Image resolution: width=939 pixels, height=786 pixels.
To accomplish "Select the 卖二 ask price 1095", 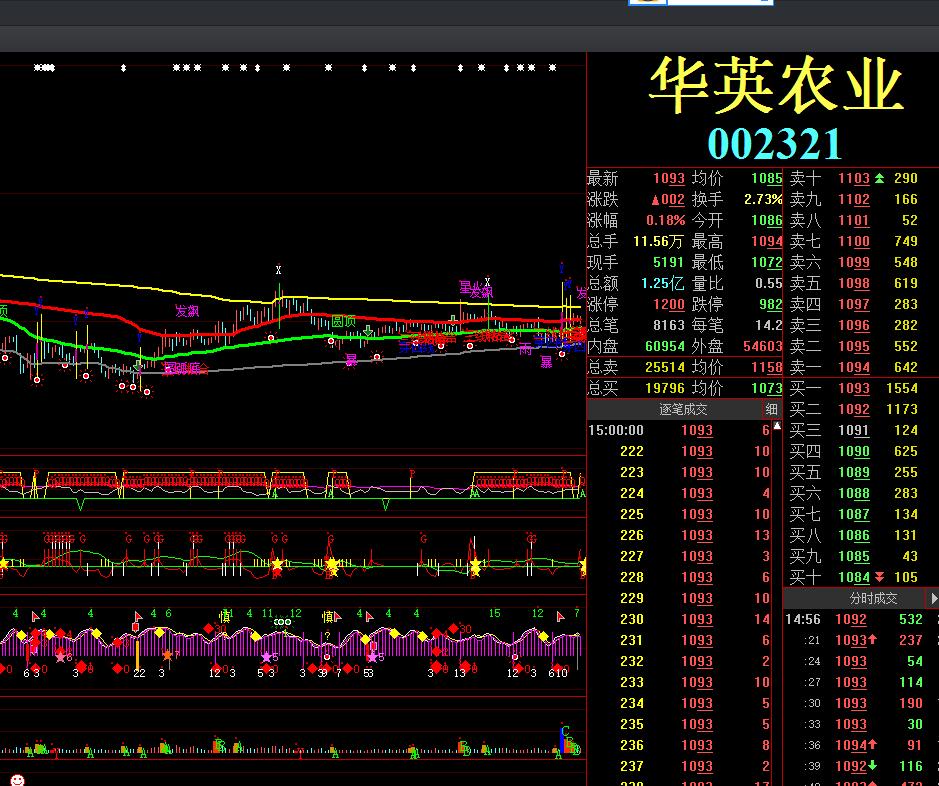I will (853, 346).
